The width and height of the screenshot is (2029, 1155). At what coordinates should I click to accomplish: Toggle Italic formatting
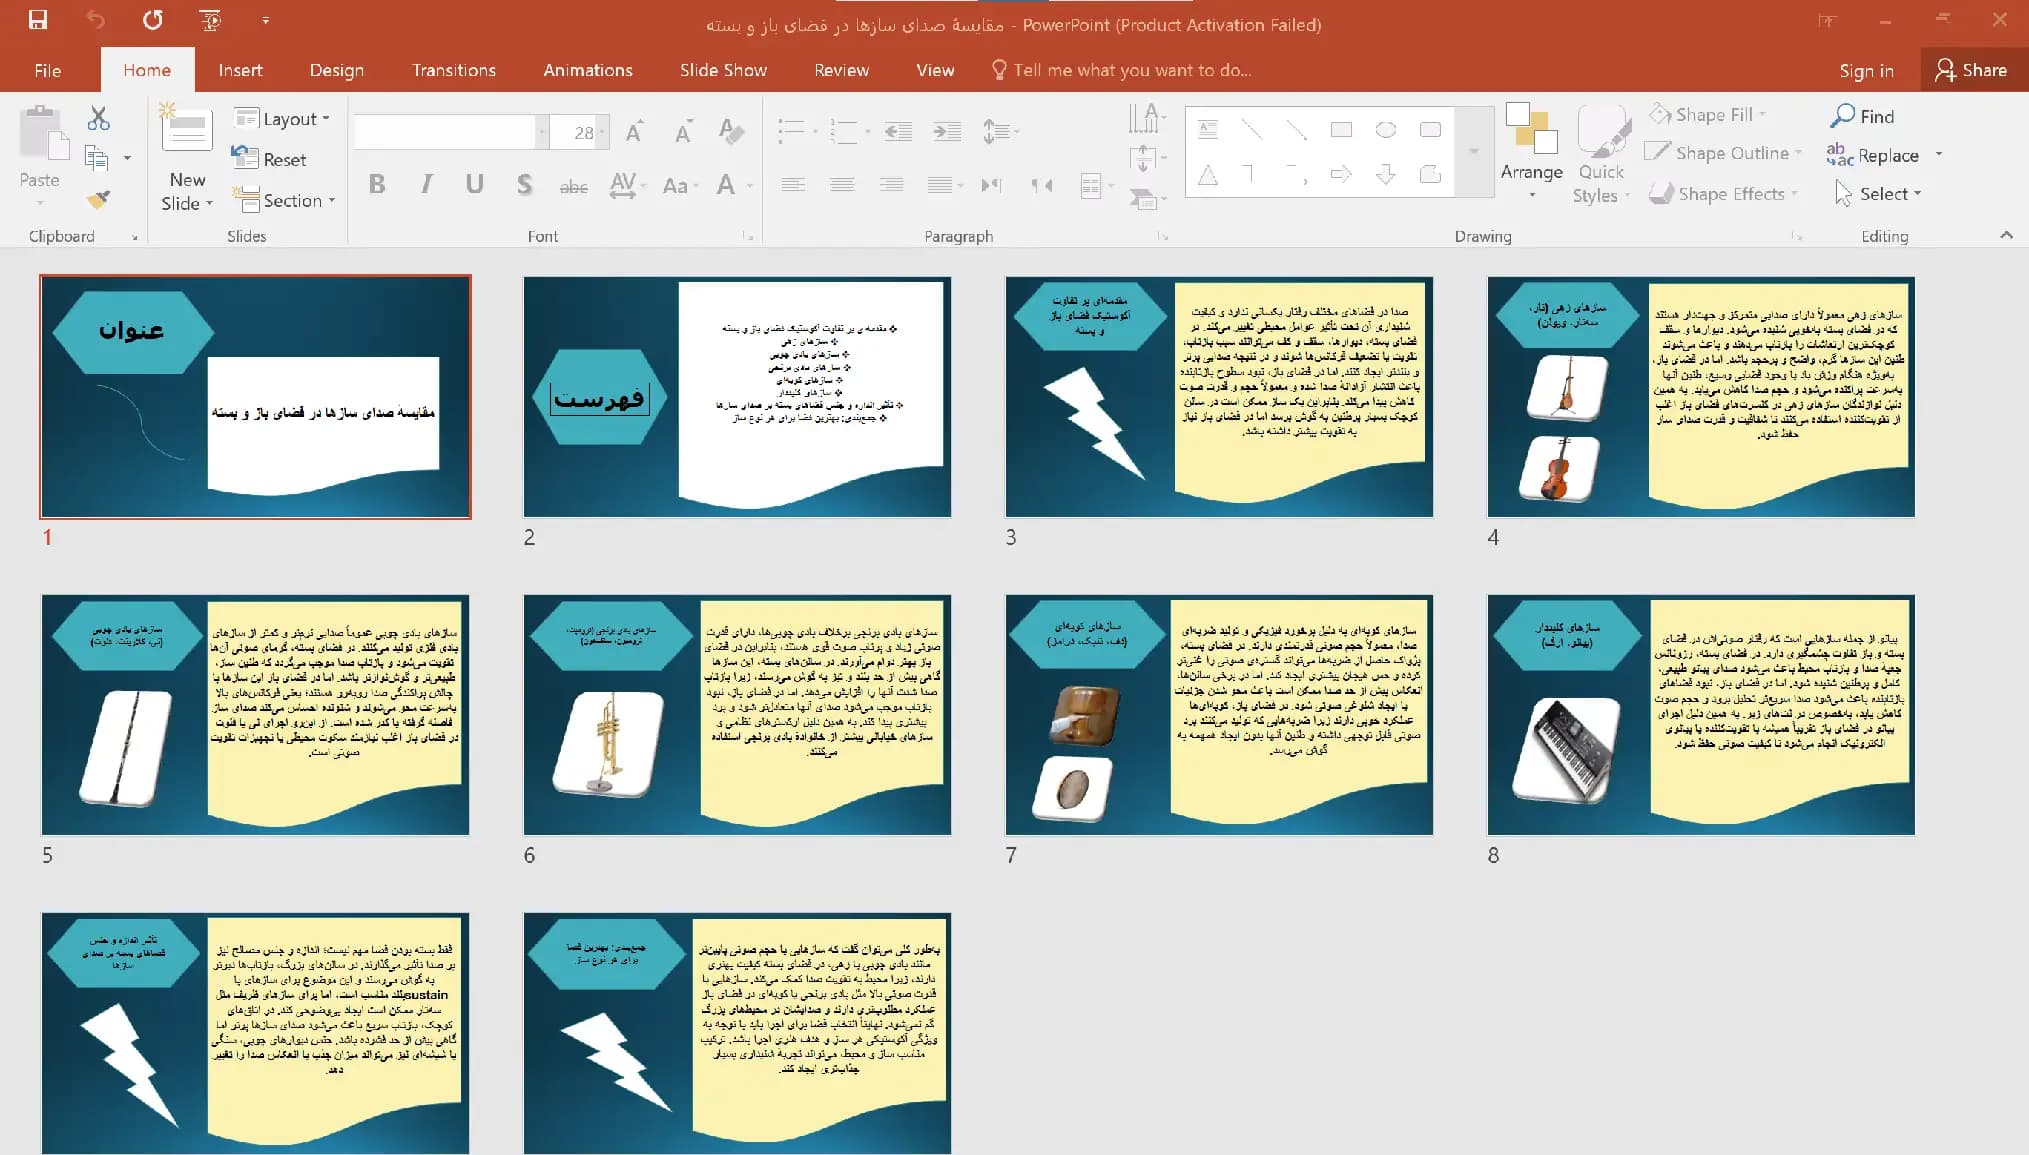click(x=427, y=184)
